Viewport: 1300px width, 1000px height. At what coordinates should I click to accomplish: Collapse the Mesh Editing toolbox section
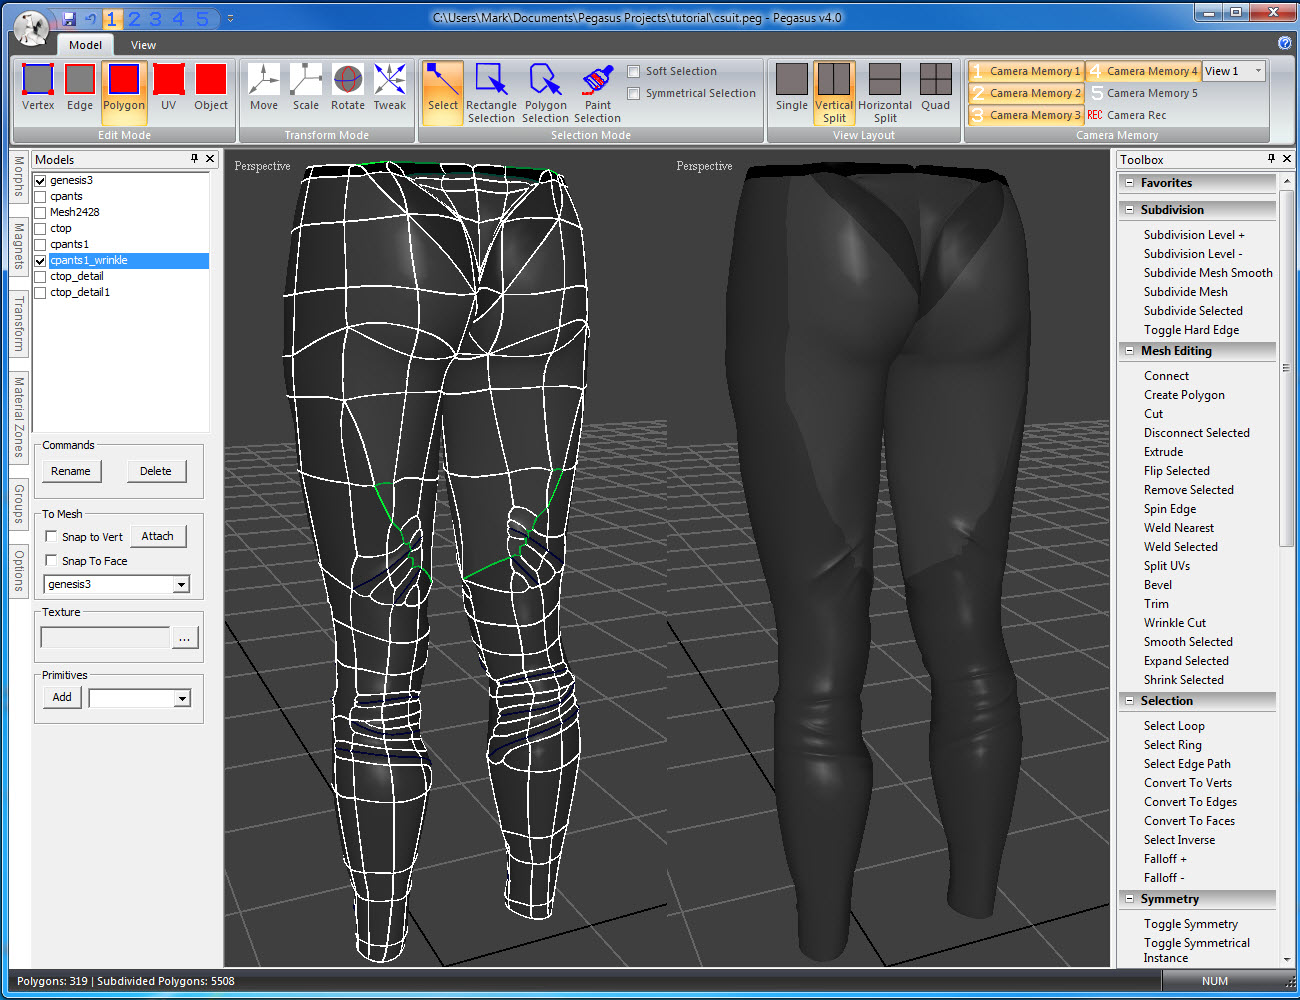pos(1129,351)
